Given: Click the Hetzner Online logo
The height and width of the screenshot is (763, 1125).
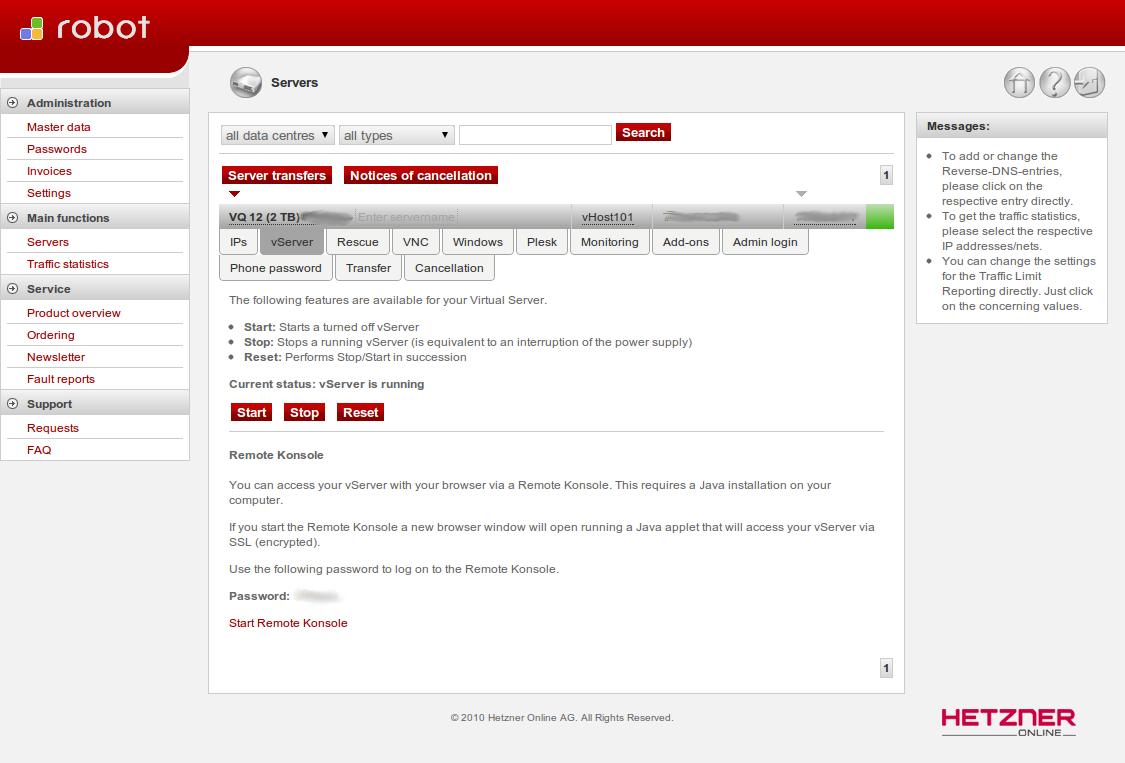Looking at the screenshot, I should coord(1008,722).
